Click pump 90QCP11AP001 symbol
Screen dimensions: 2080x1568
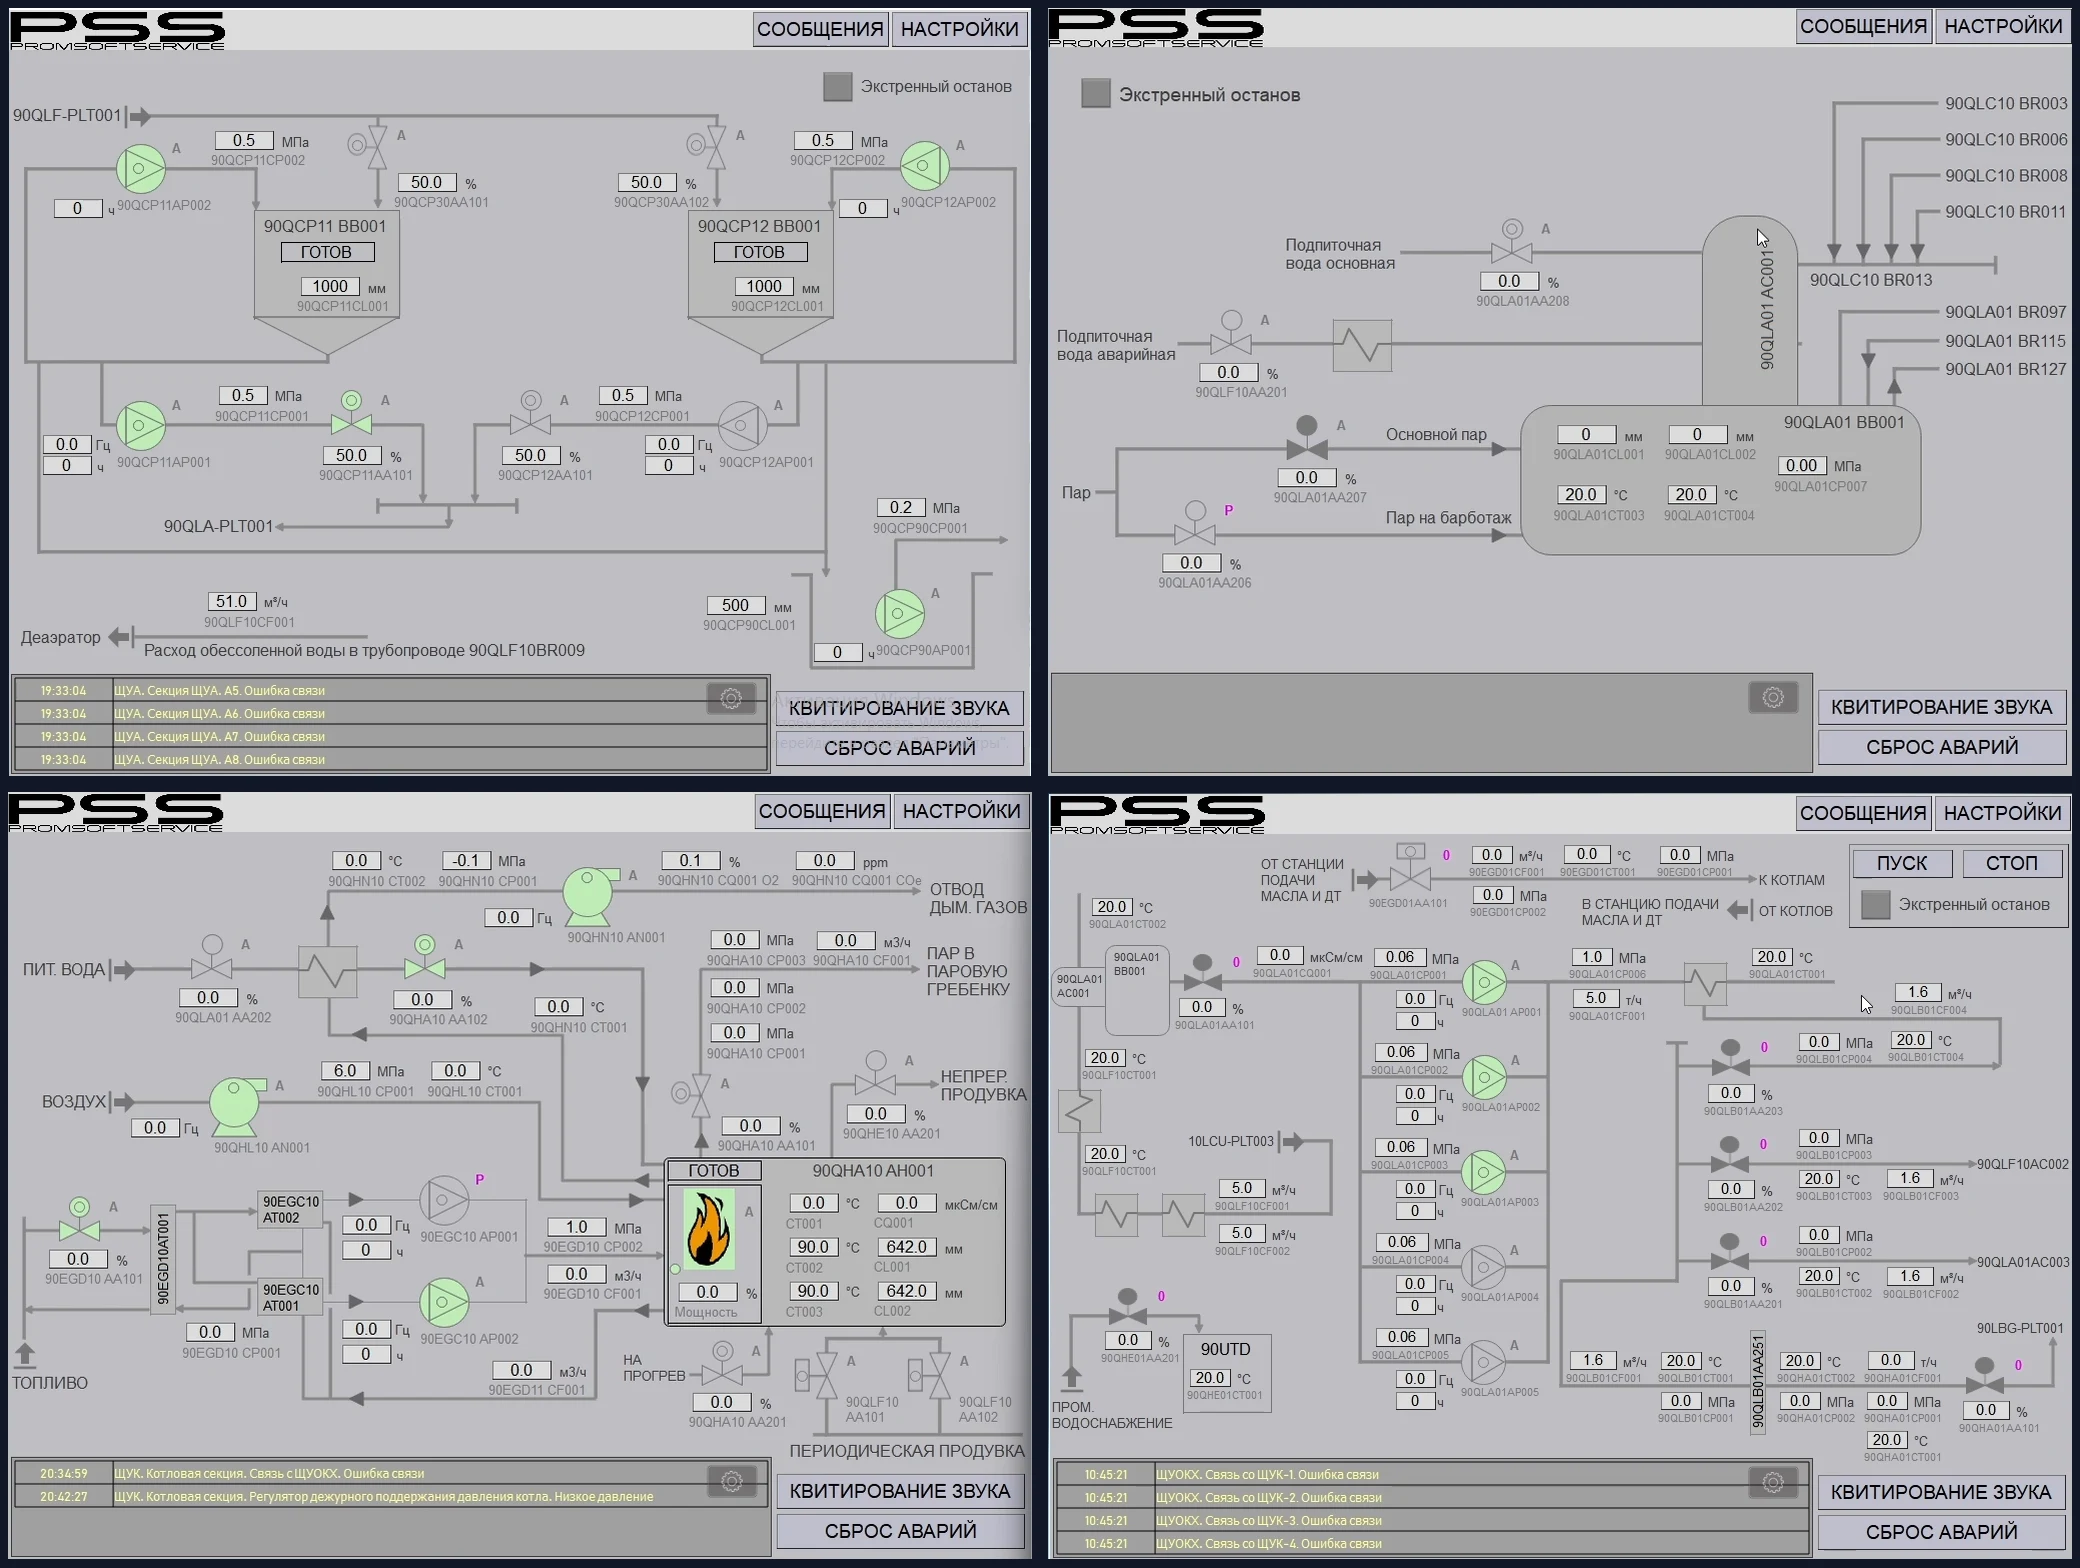pos(141,426)
